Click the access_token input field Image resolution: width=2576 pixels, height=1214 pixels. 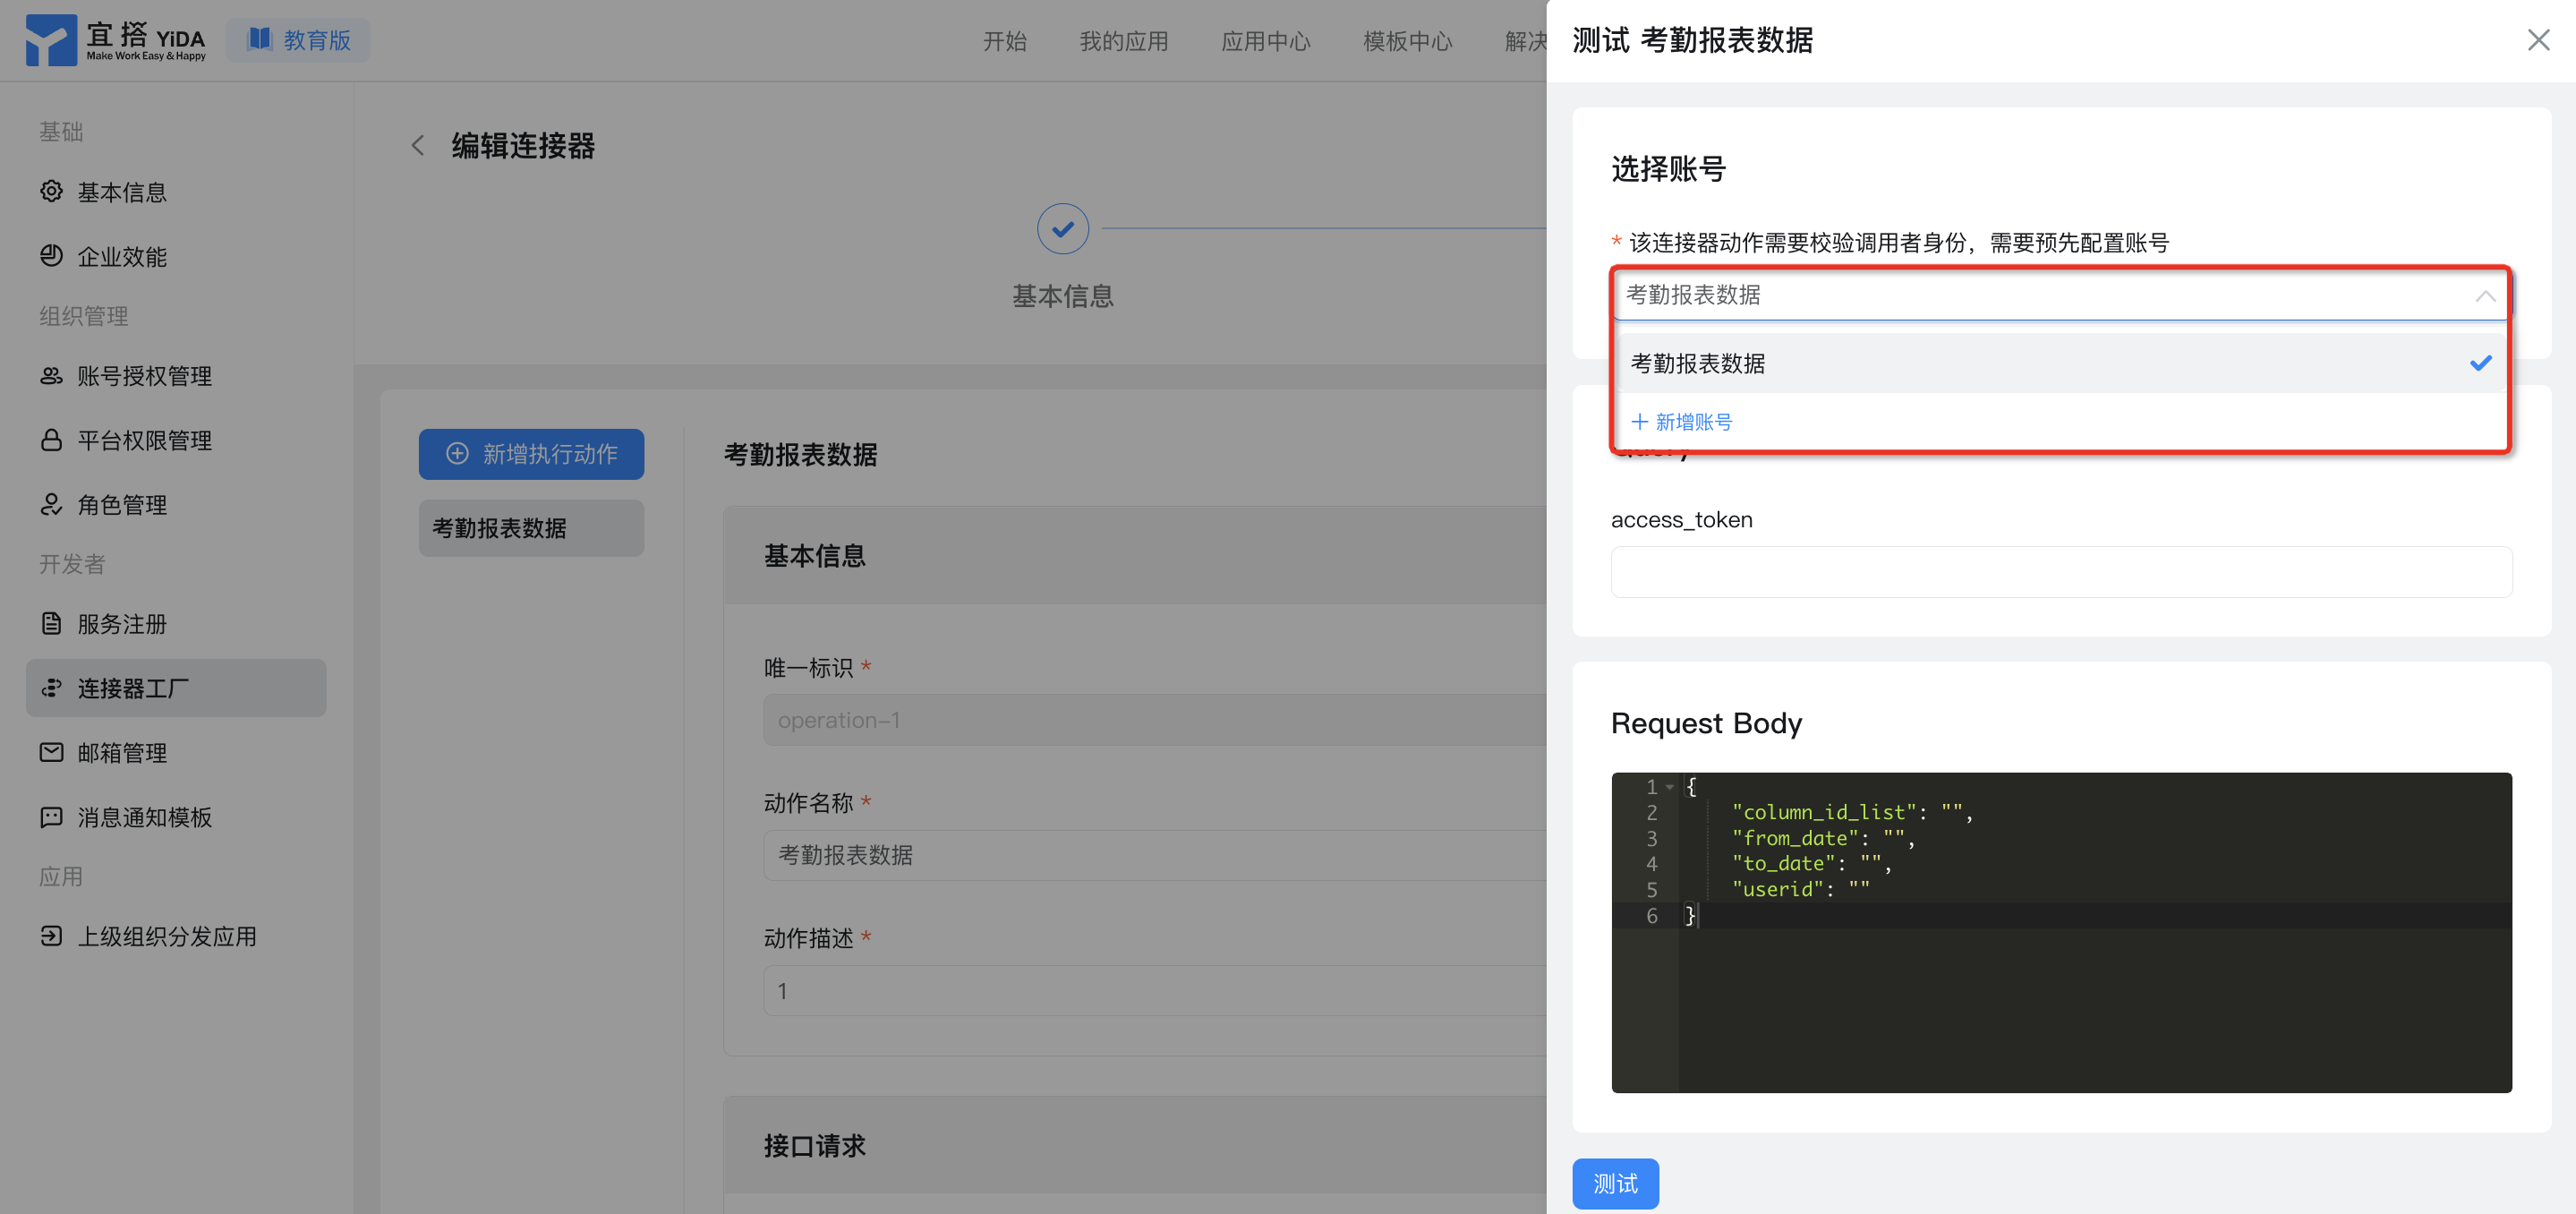coord(2061,571)
